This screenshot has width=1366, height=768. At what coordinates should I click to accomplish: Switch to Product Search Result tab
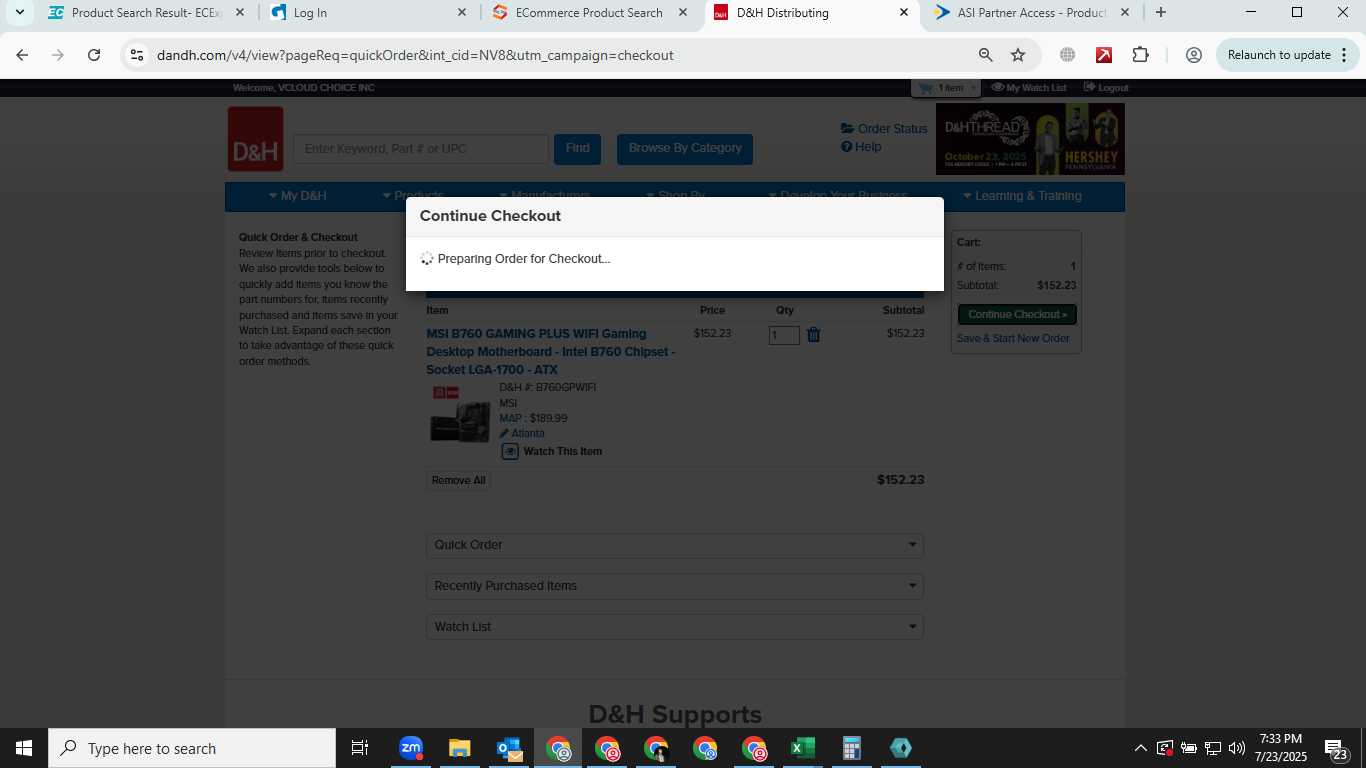[146, 13]
